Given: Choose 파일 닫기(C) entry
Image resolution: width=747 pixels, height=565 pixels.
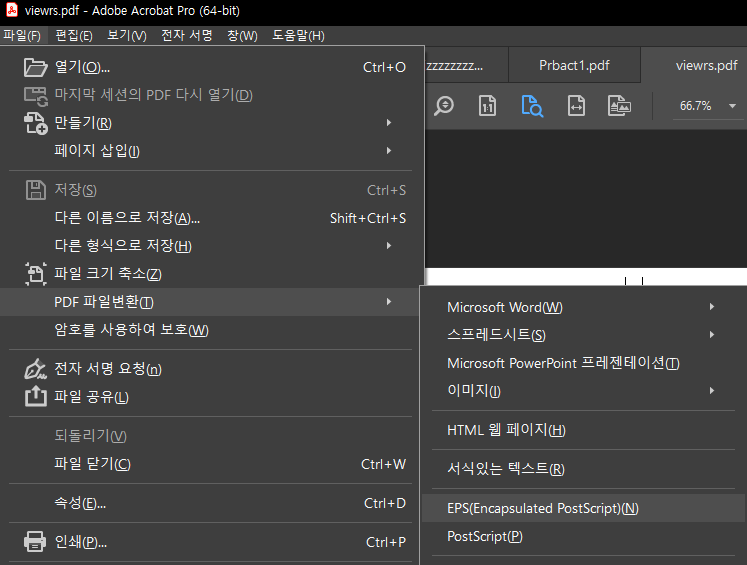Looking at the screenshot, I should point(212,464).
